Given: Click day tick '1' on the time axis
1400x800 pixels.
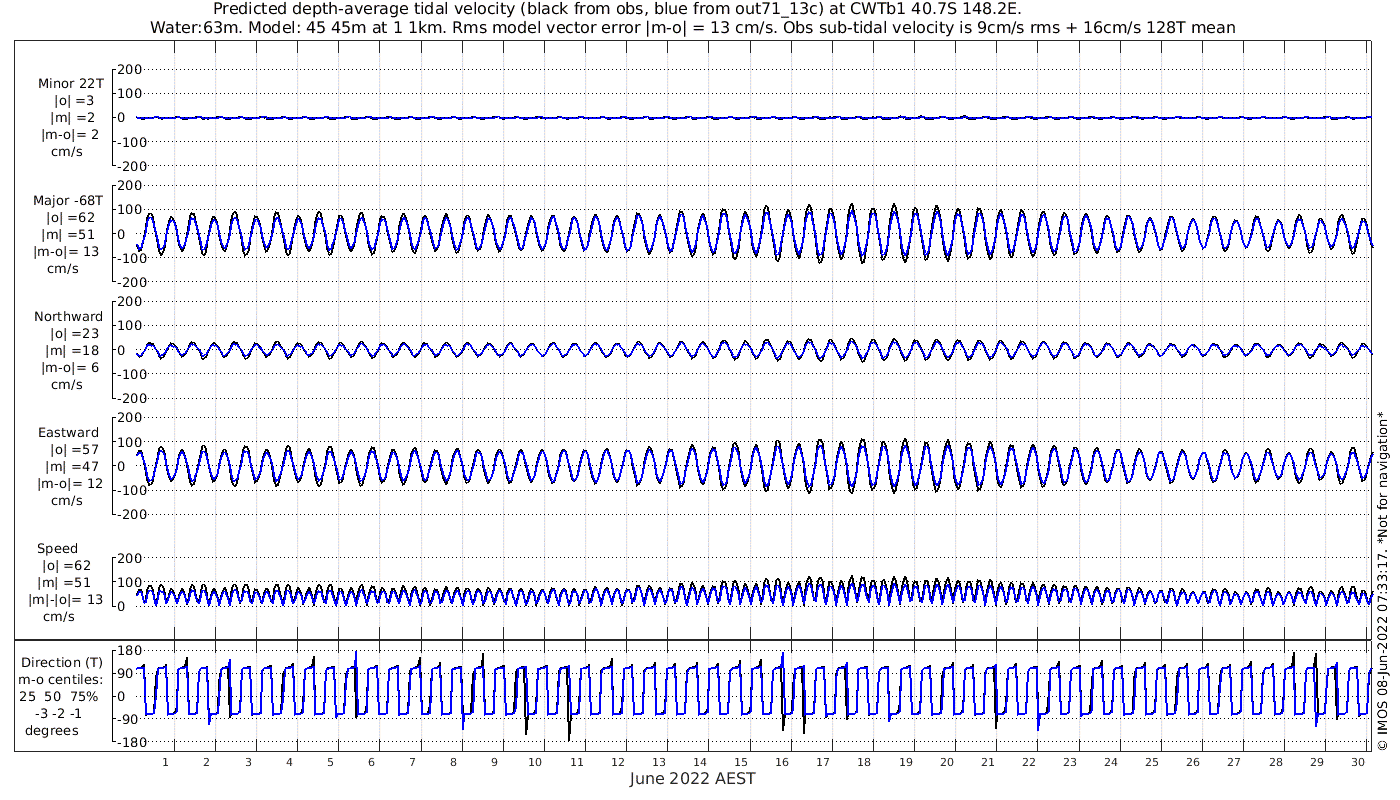Looking at the screenshot, I should [165, 762].
